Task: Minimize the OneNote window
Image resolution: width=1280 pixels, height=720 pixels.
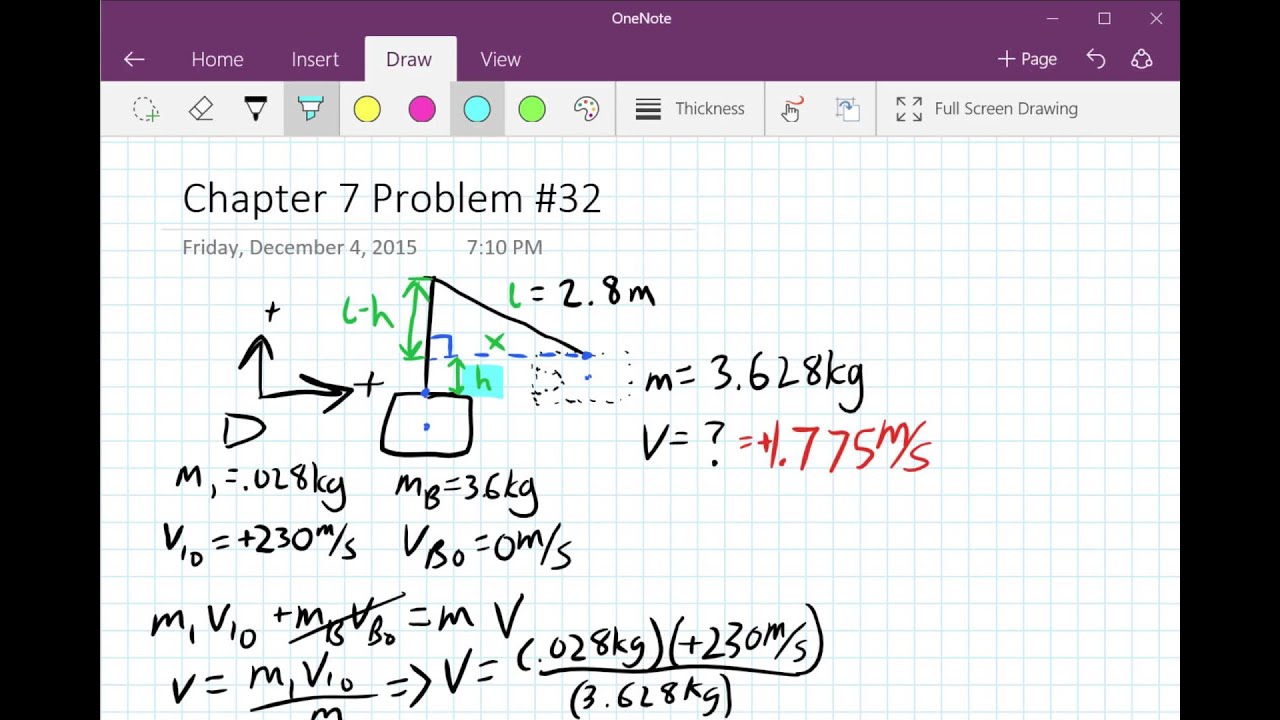Action: click(x=1052, y=18)
